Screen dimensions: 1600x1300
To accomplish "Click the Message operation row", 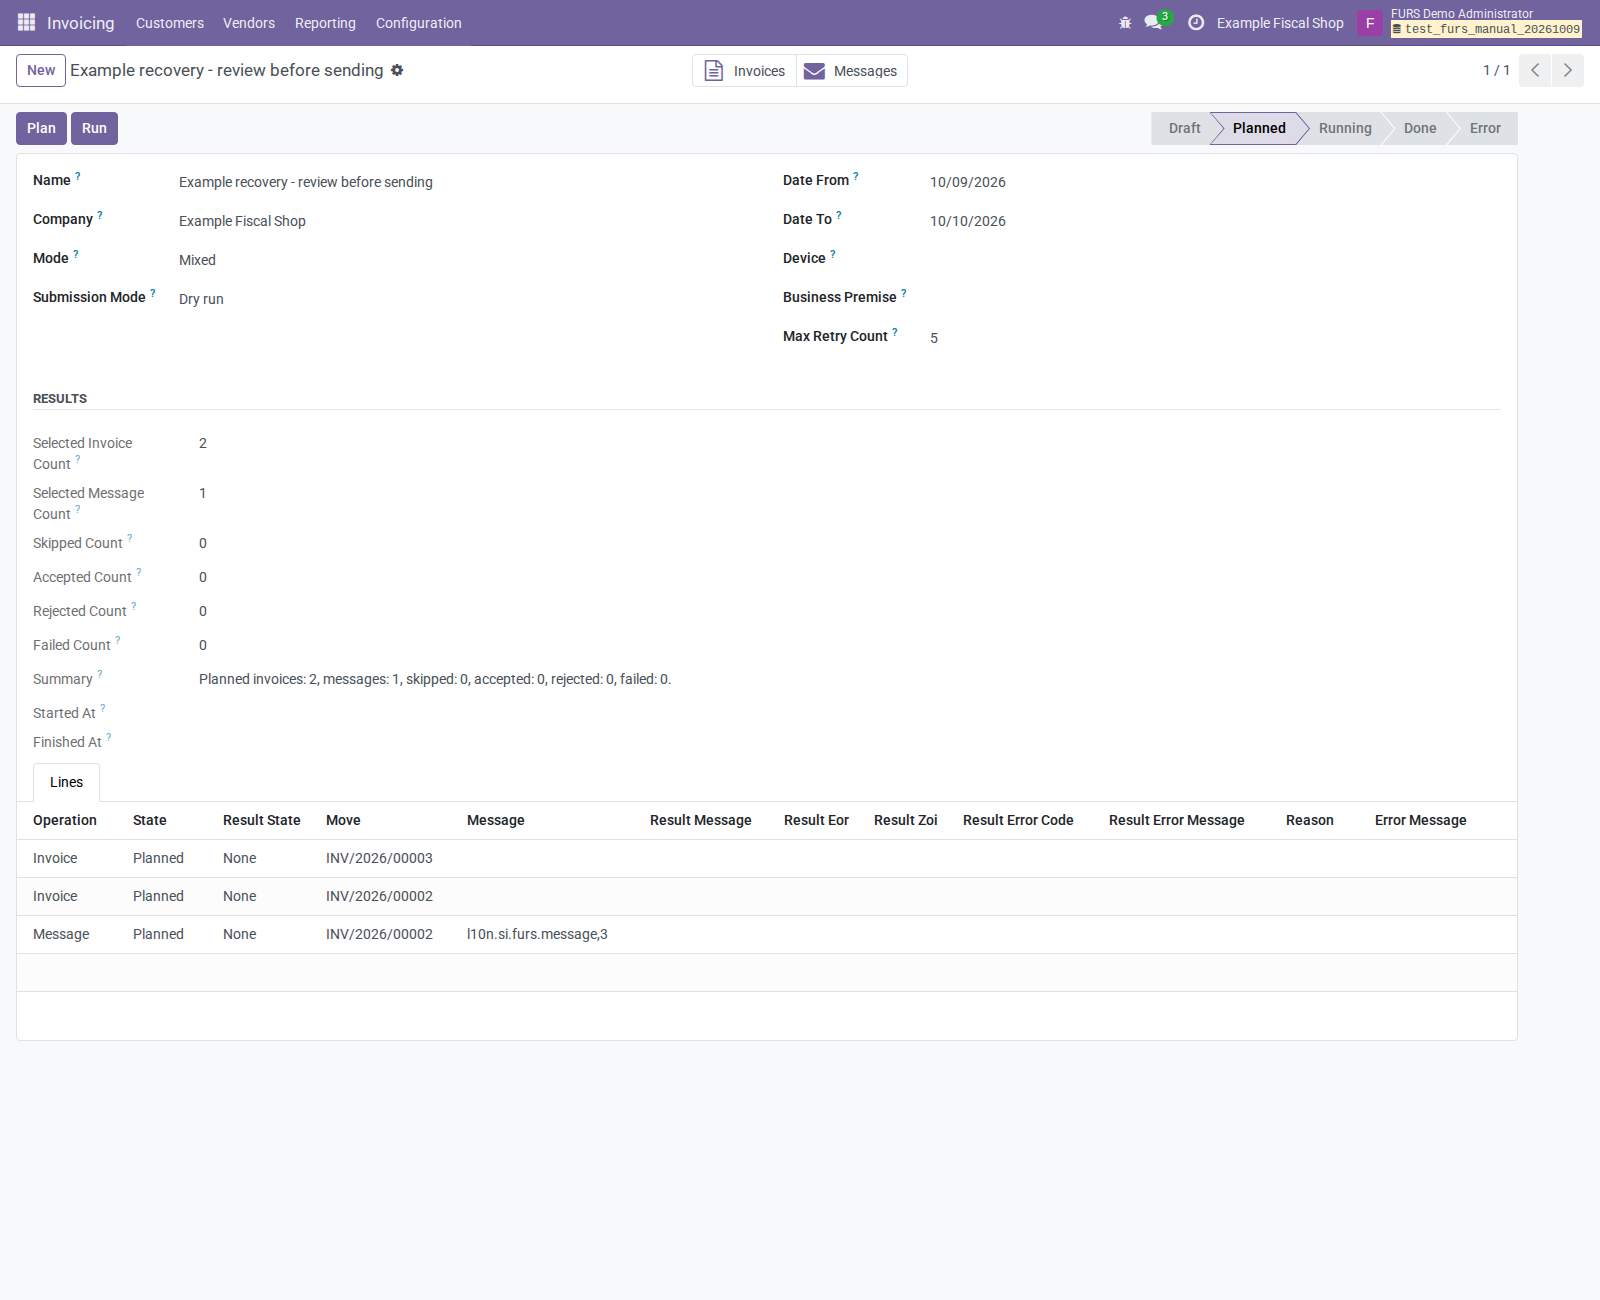I will [767, 934].
